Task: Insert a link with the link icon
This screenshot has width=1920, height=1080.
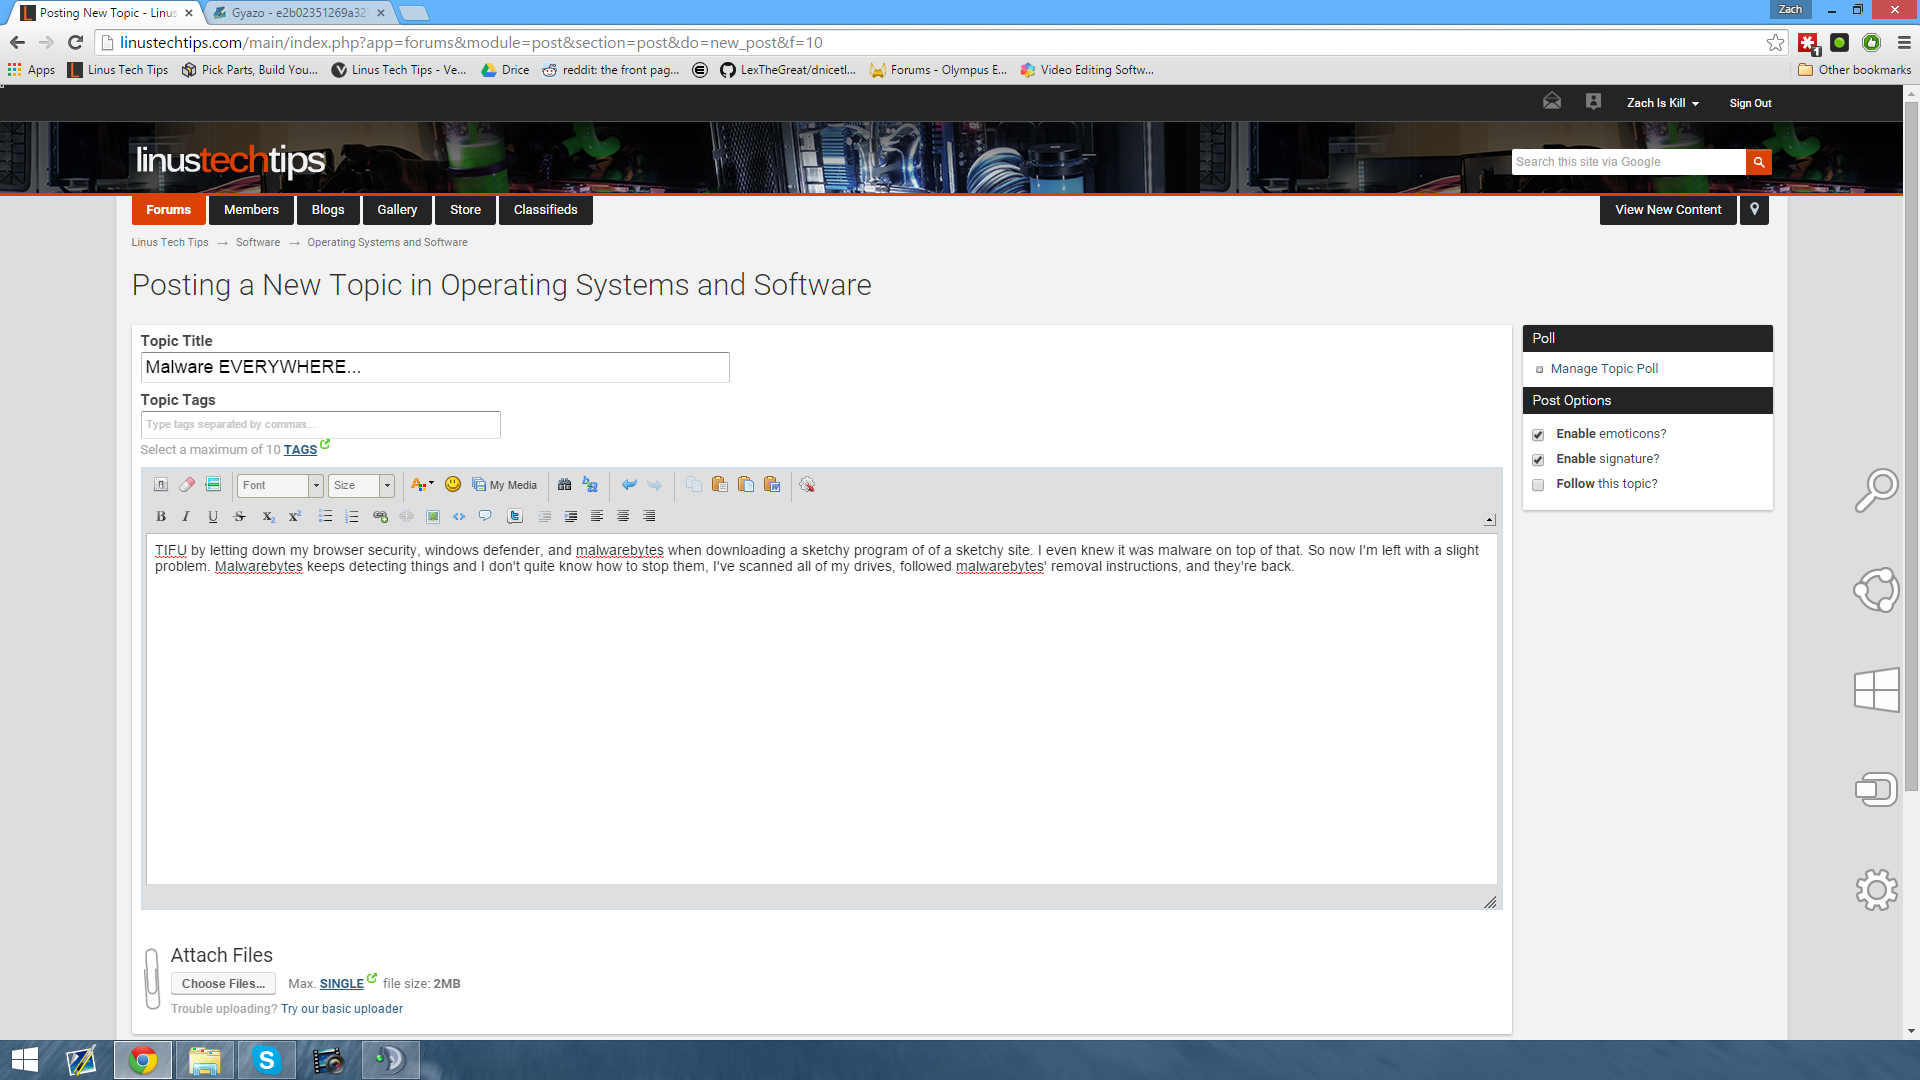Action: pyautogui.click(x=380, y=517)
